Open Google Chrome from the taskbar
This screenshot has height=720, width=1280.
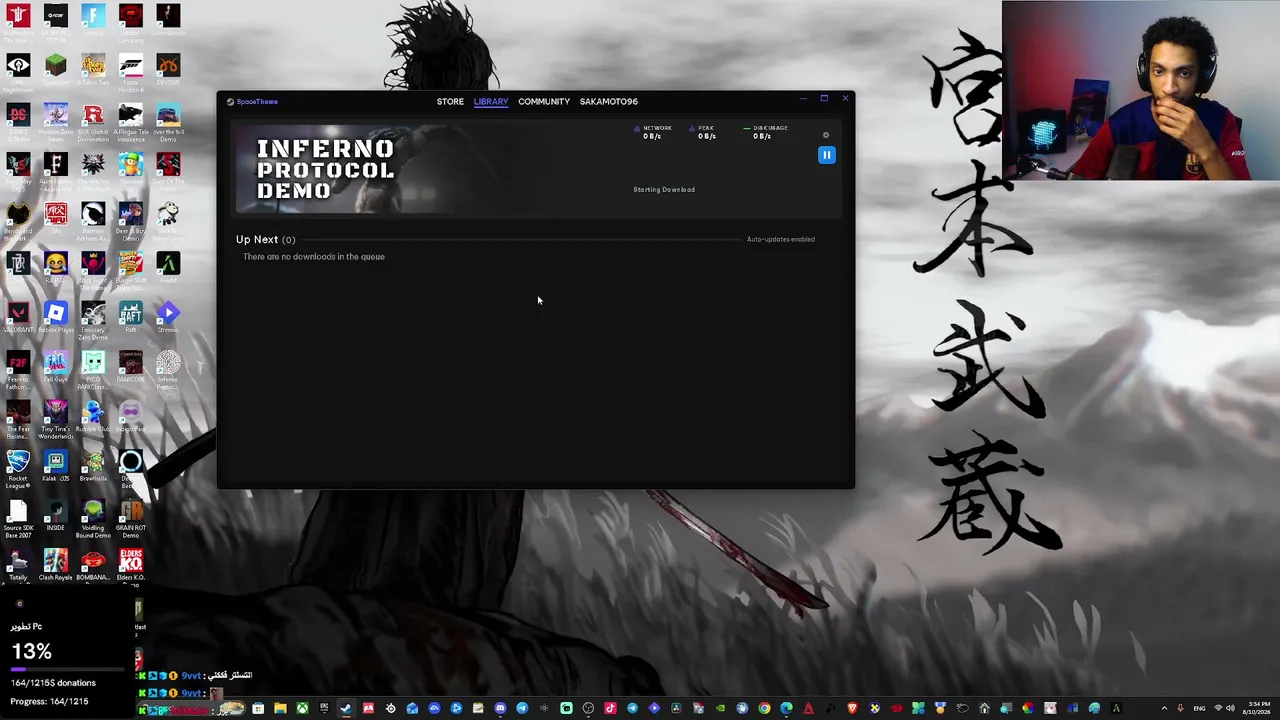(x=764, y=709)
